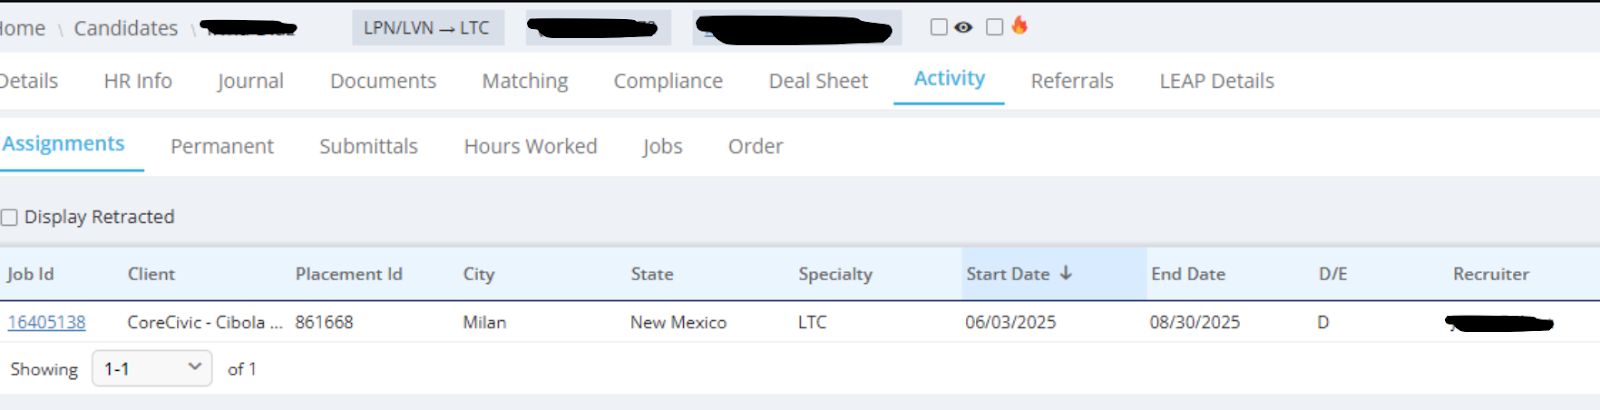Switch to the Compliance tab
Viewport: 1600px width, 410px height.
point(668,81)
